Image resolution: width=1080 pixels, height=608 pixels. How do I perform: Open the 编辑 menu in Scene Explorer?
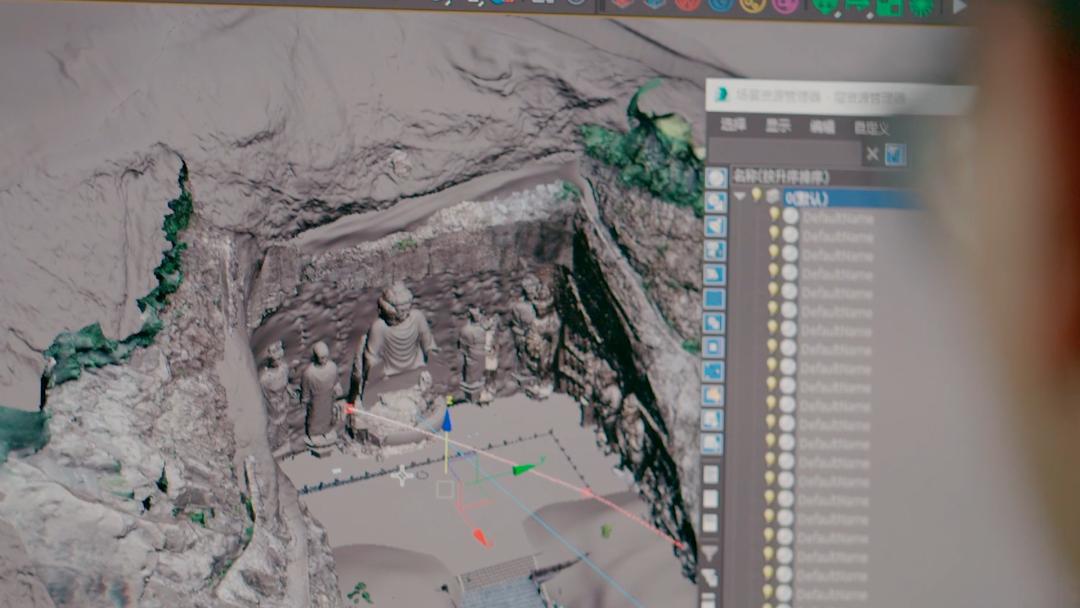click(x=822, y=127)
